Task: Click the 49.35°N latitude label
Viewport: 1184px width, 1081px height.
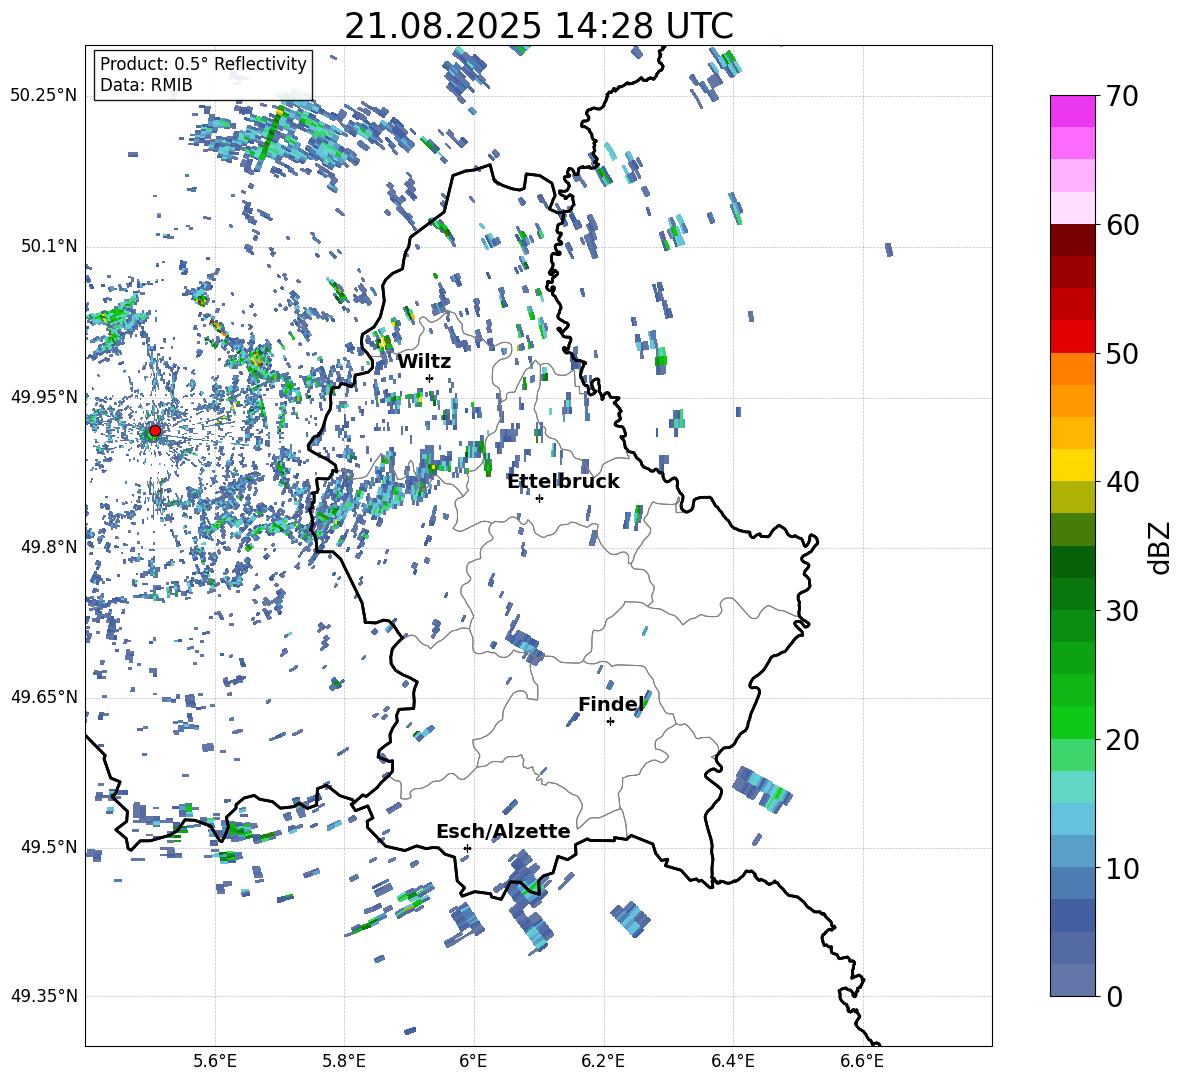Action: pyautogui.click(x=44, y=996)
